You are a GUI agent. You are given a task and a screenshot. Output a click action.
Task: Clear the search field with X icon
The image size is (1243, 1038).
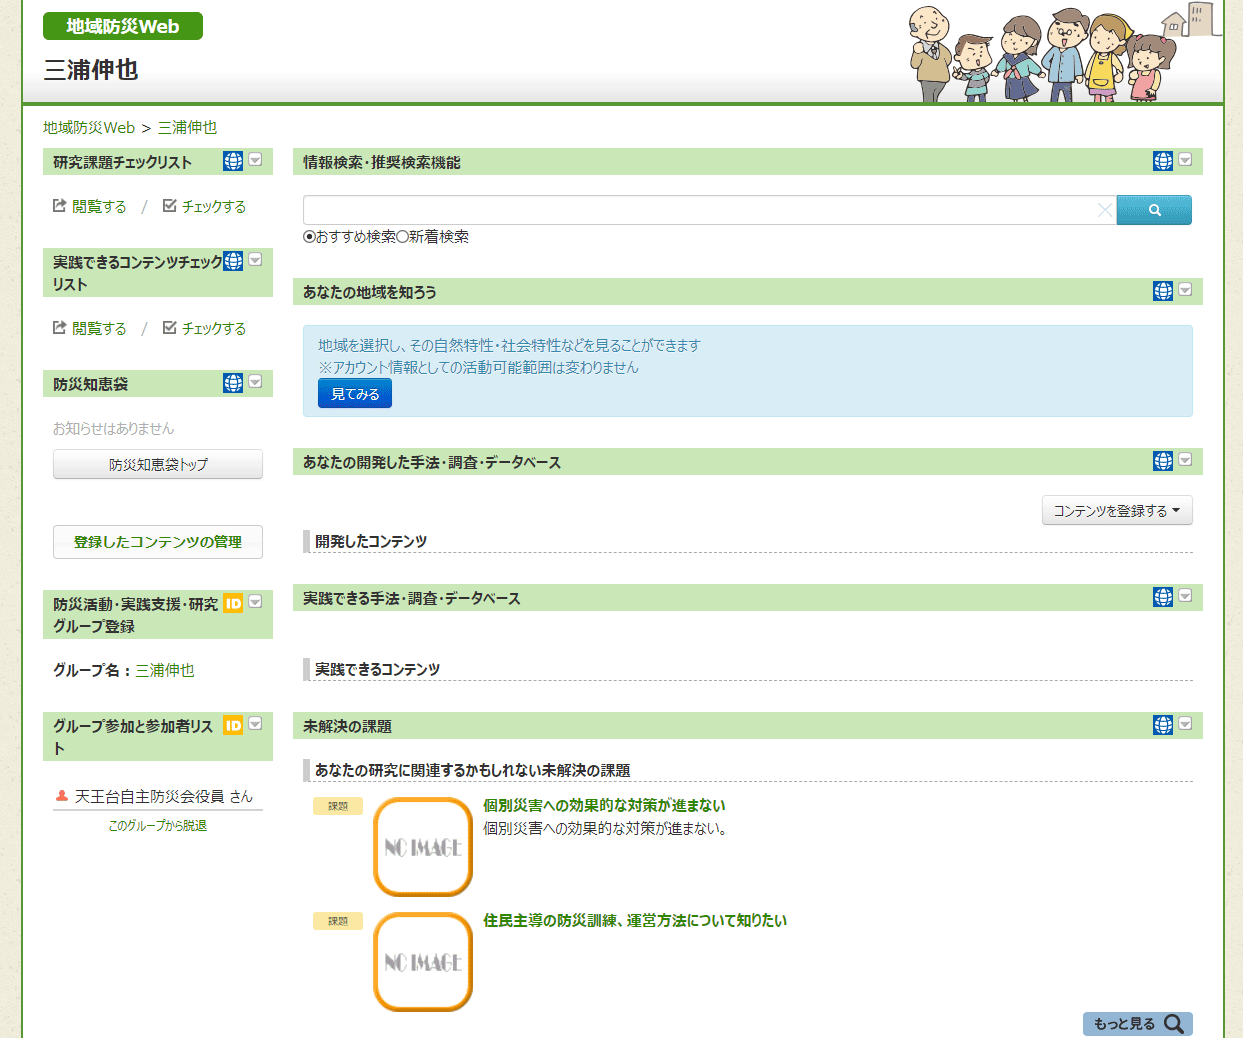point(1104,210)
